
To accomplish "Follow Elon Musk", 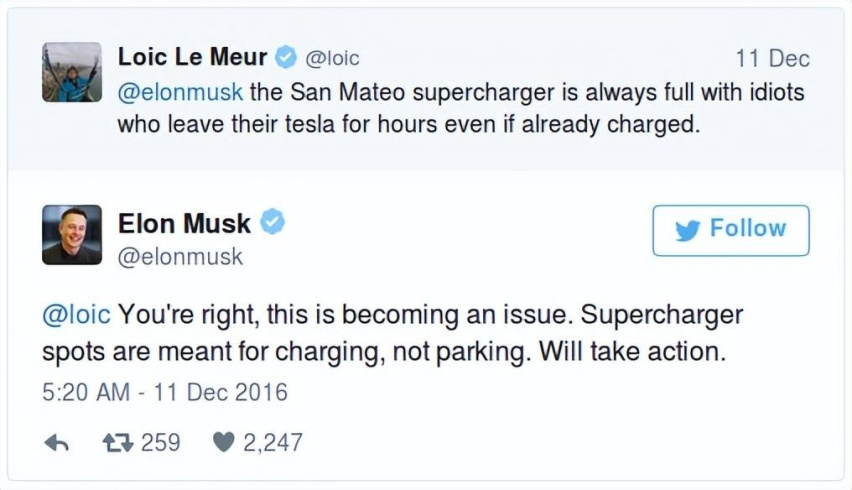I will coord(731,230).
